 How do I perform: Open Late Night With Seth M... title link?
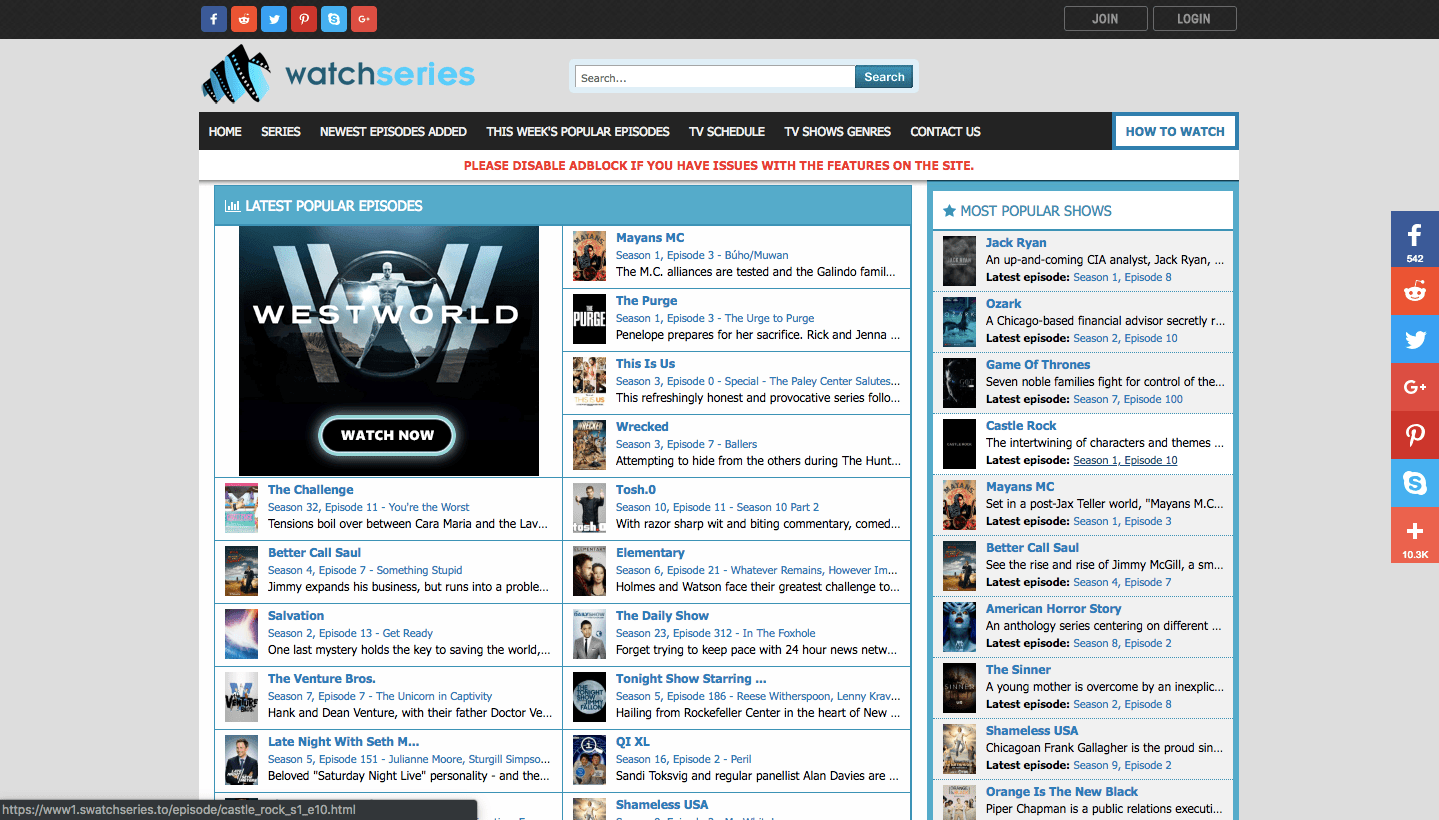coord(343,742)
